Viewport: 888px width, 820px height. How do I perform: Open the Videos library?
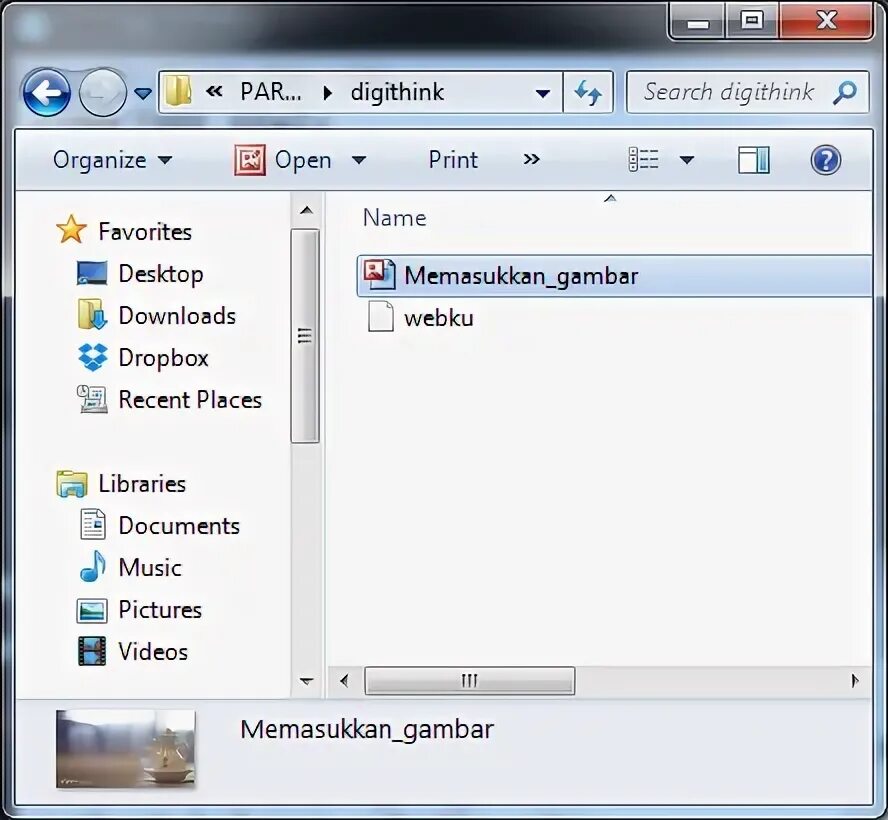click(153, 652)
